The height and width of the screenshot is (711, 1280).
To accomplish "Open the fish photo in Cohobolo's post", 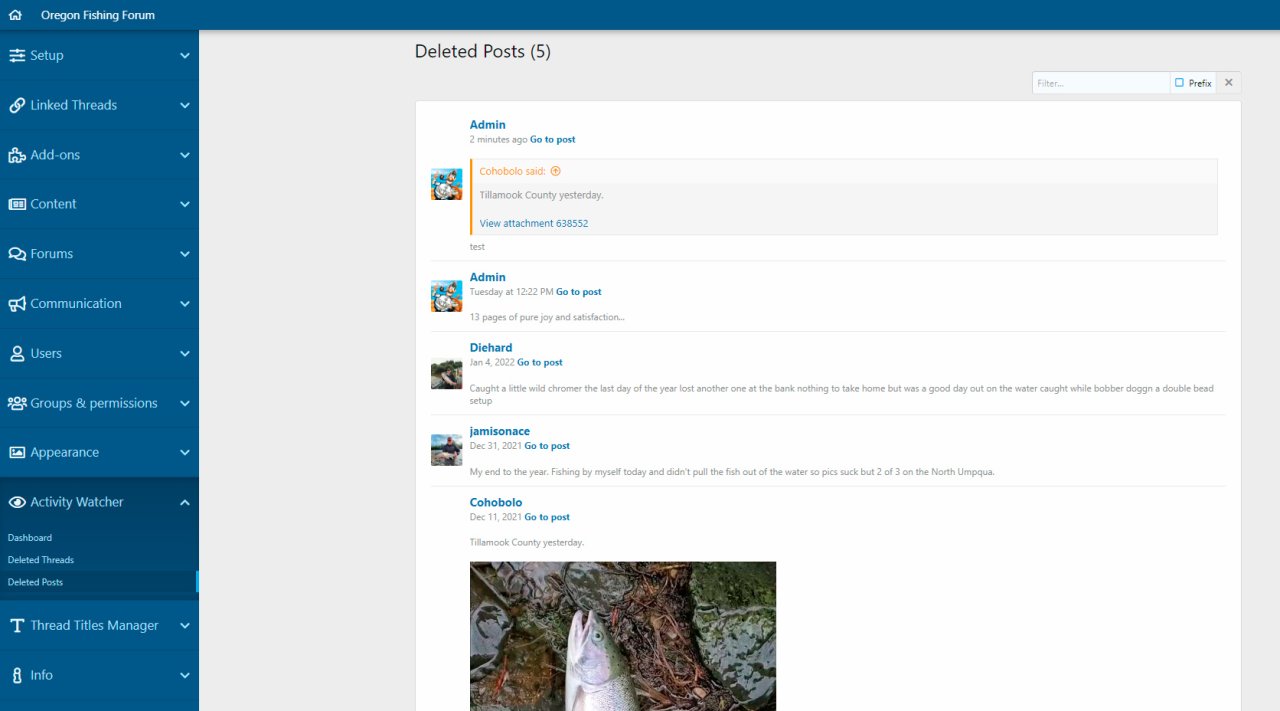I will pos(623,635).
